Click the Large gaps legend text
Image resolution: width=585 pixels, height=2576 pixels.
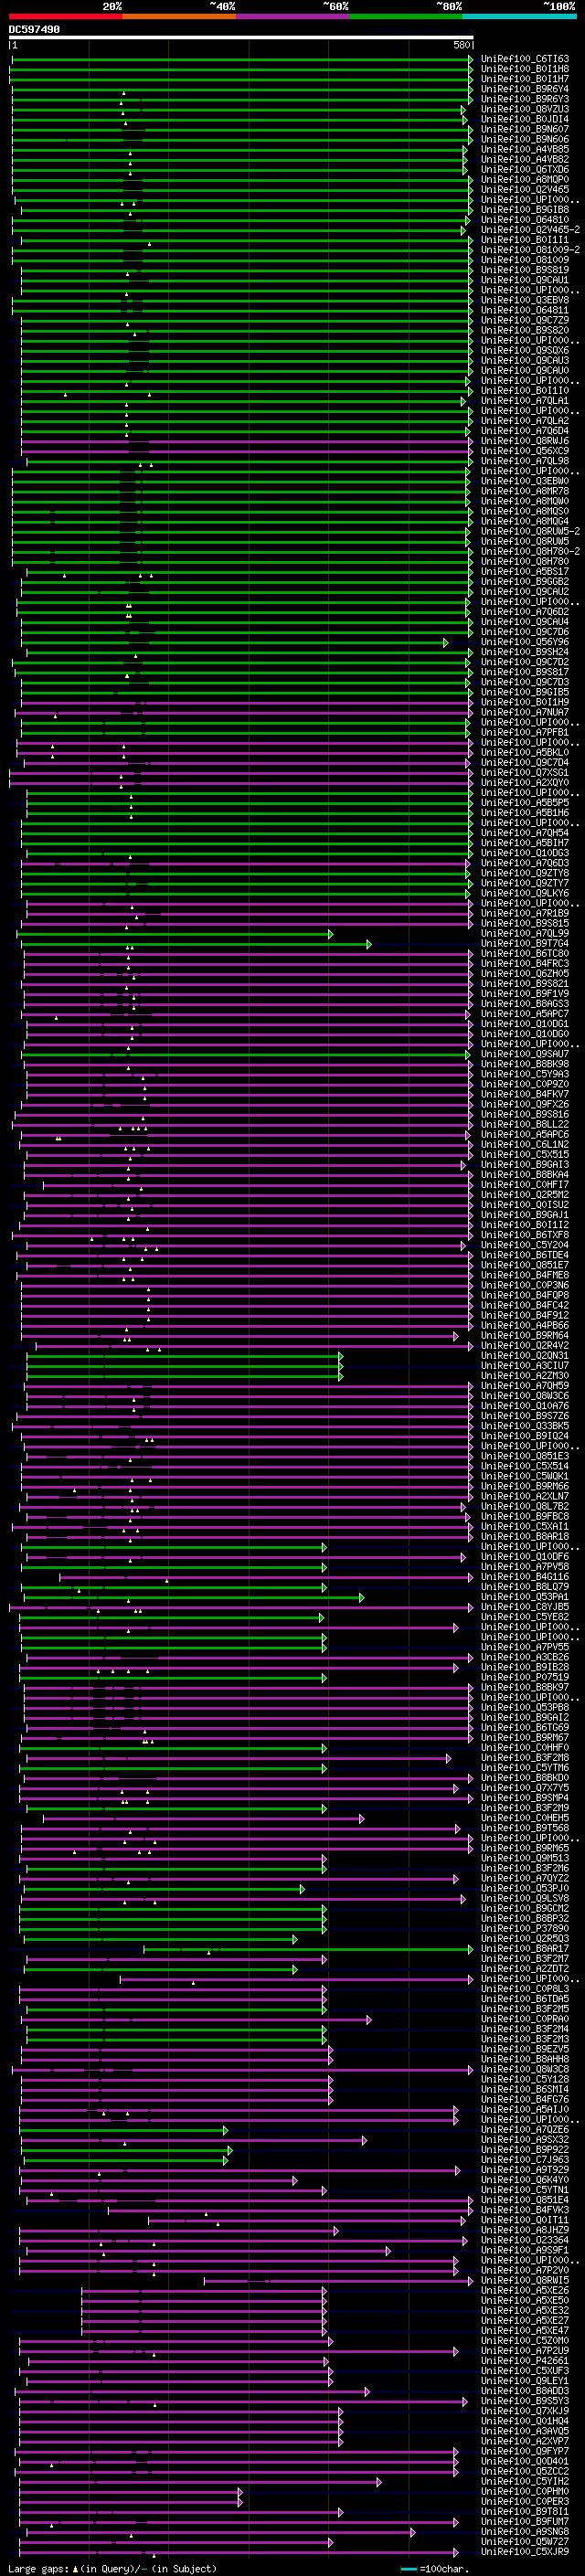tap(112, 2568)
